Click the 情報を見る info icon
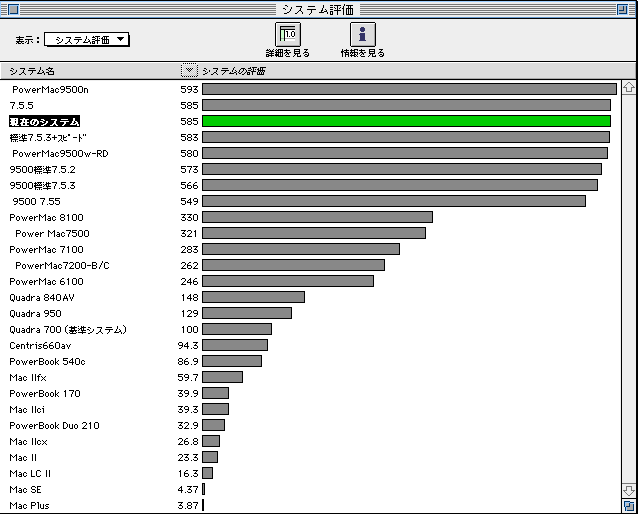The height and width of the screenshot is (514, 638). 363,35
